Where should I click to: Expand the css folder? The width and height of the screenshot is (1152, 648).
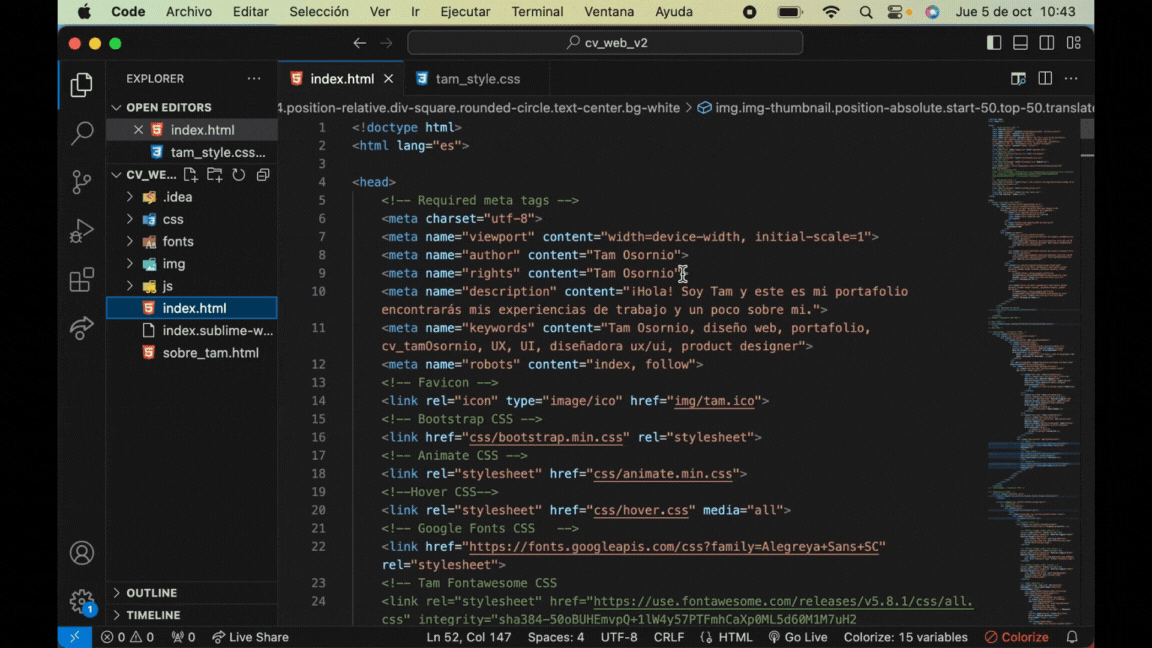[173, 219]
